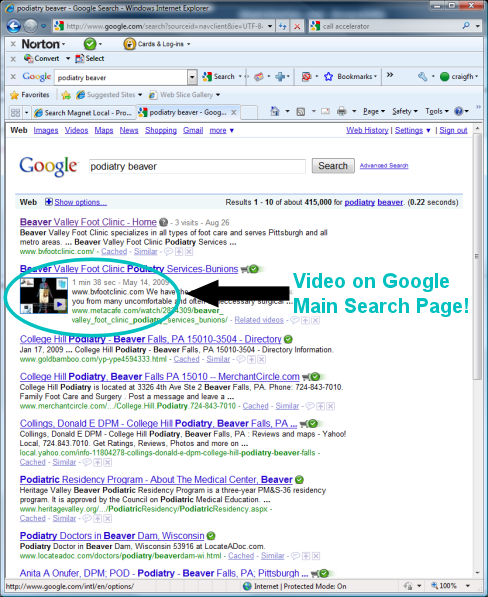Open the Shopping link
The image size is (488, 597).
pyautogui.click(x=161, y=130)
